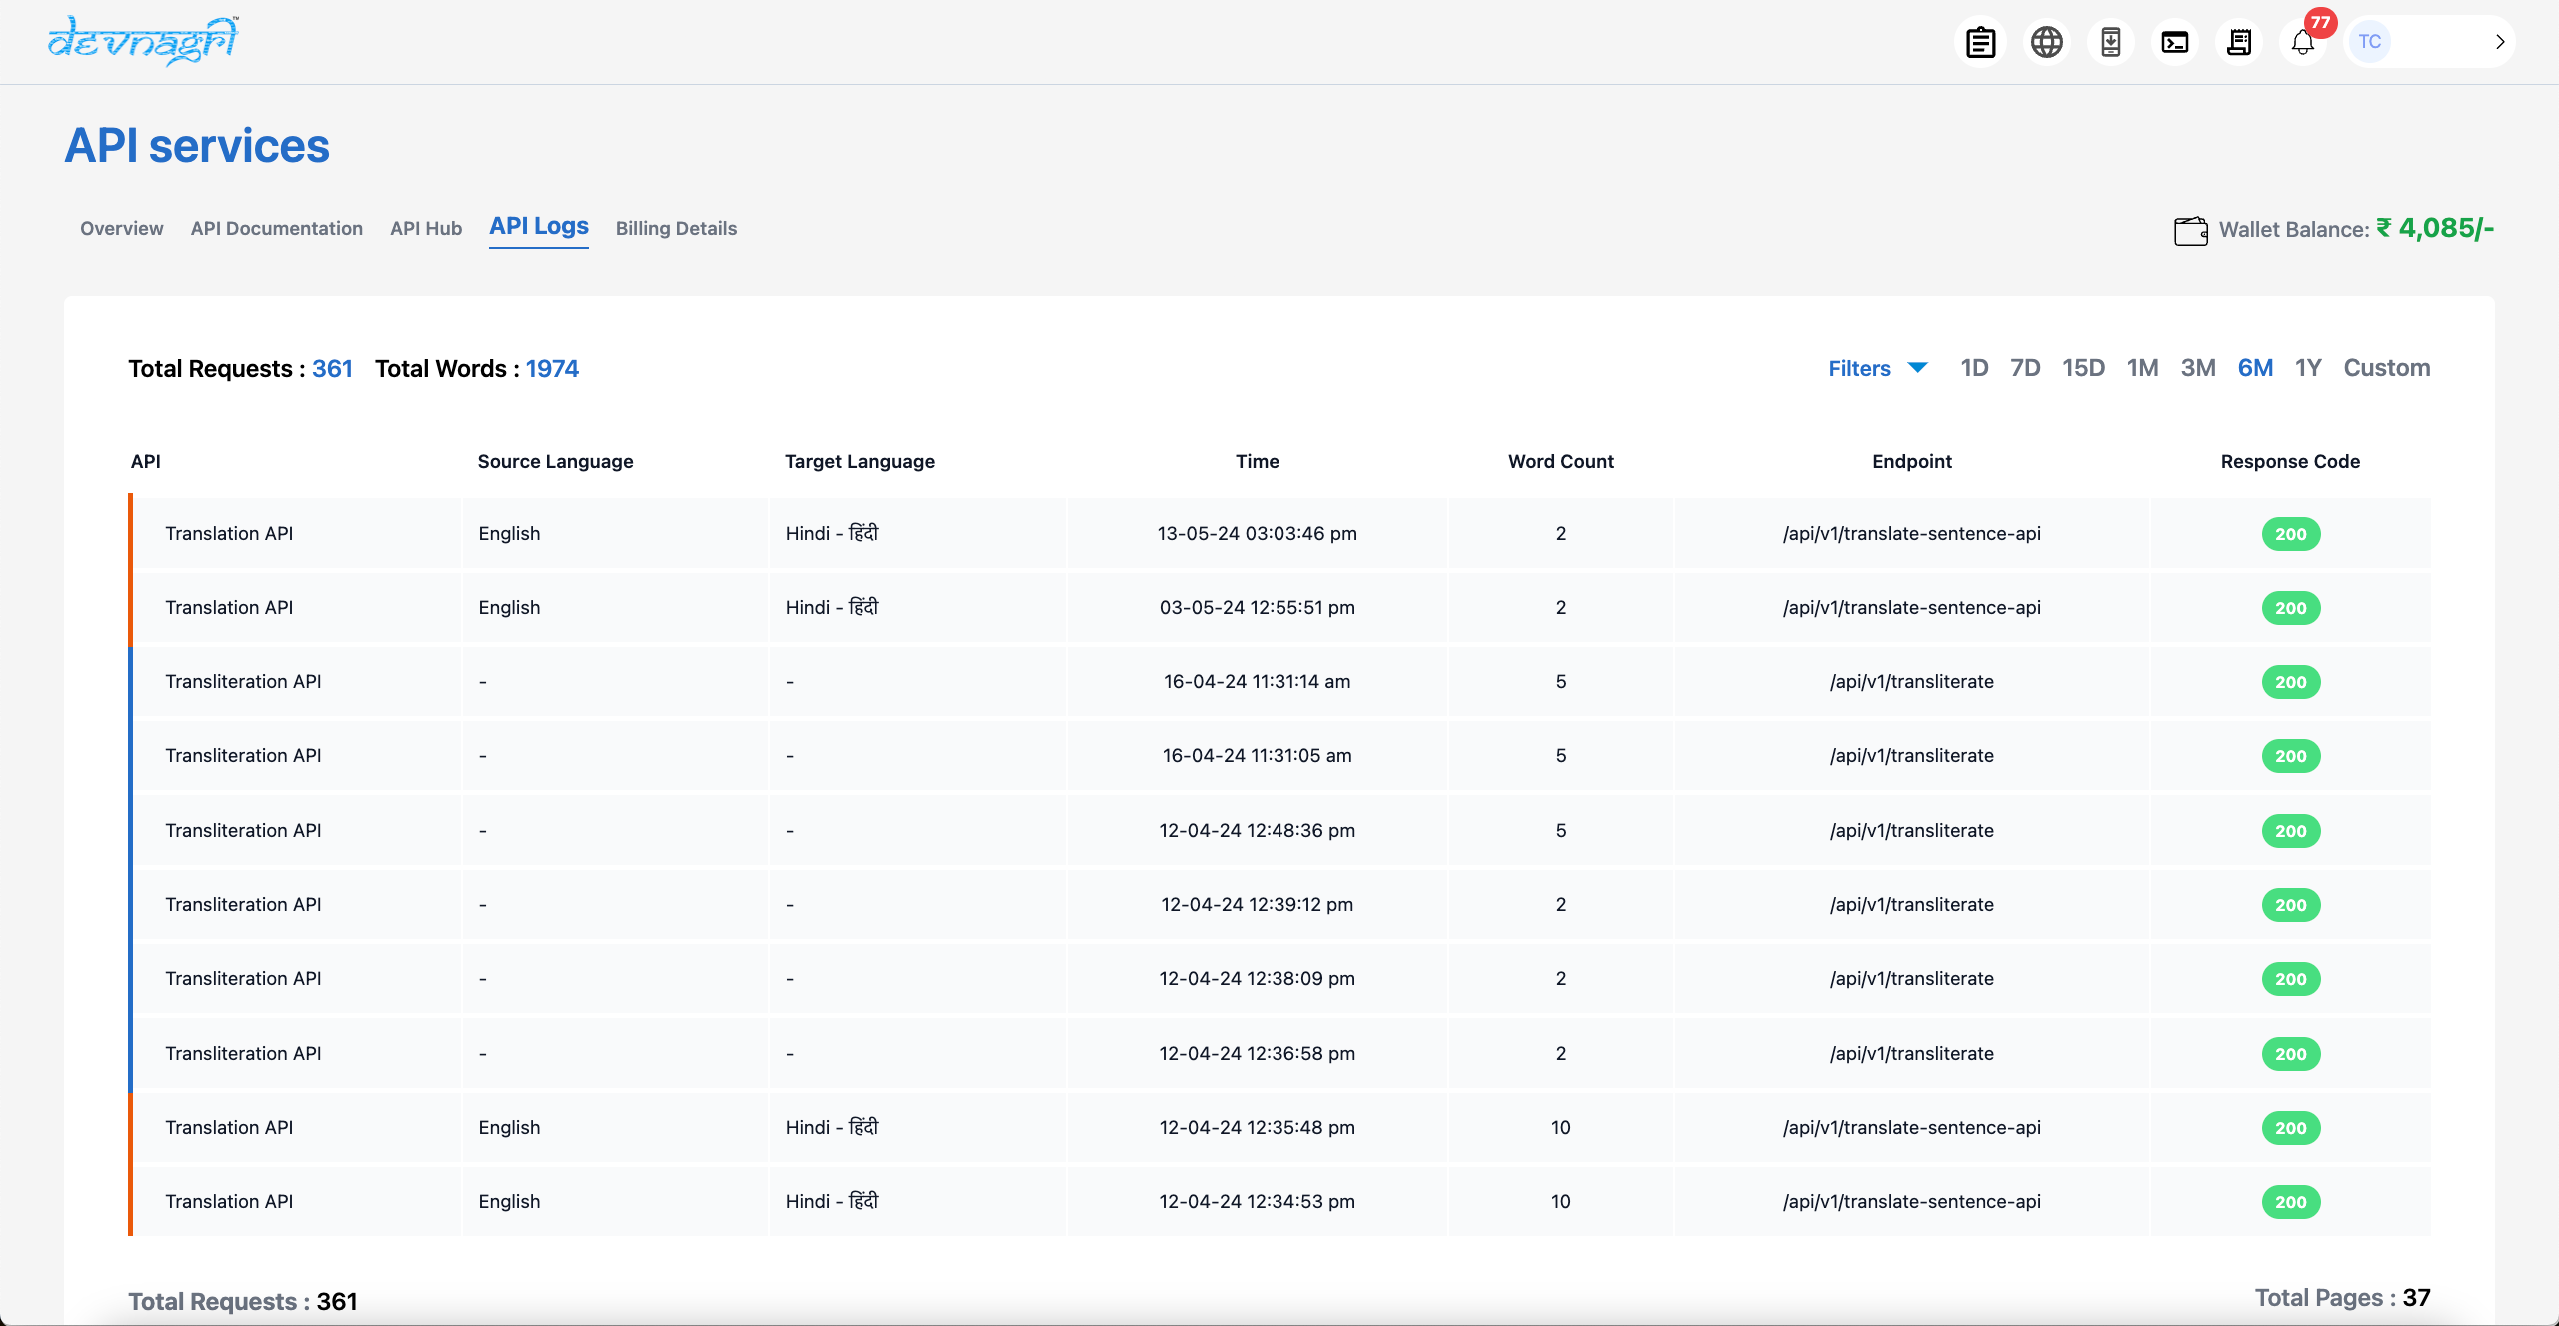
Task: Click the wallet icon beside Wallet Balance
Action: [x=2190, y=230]
